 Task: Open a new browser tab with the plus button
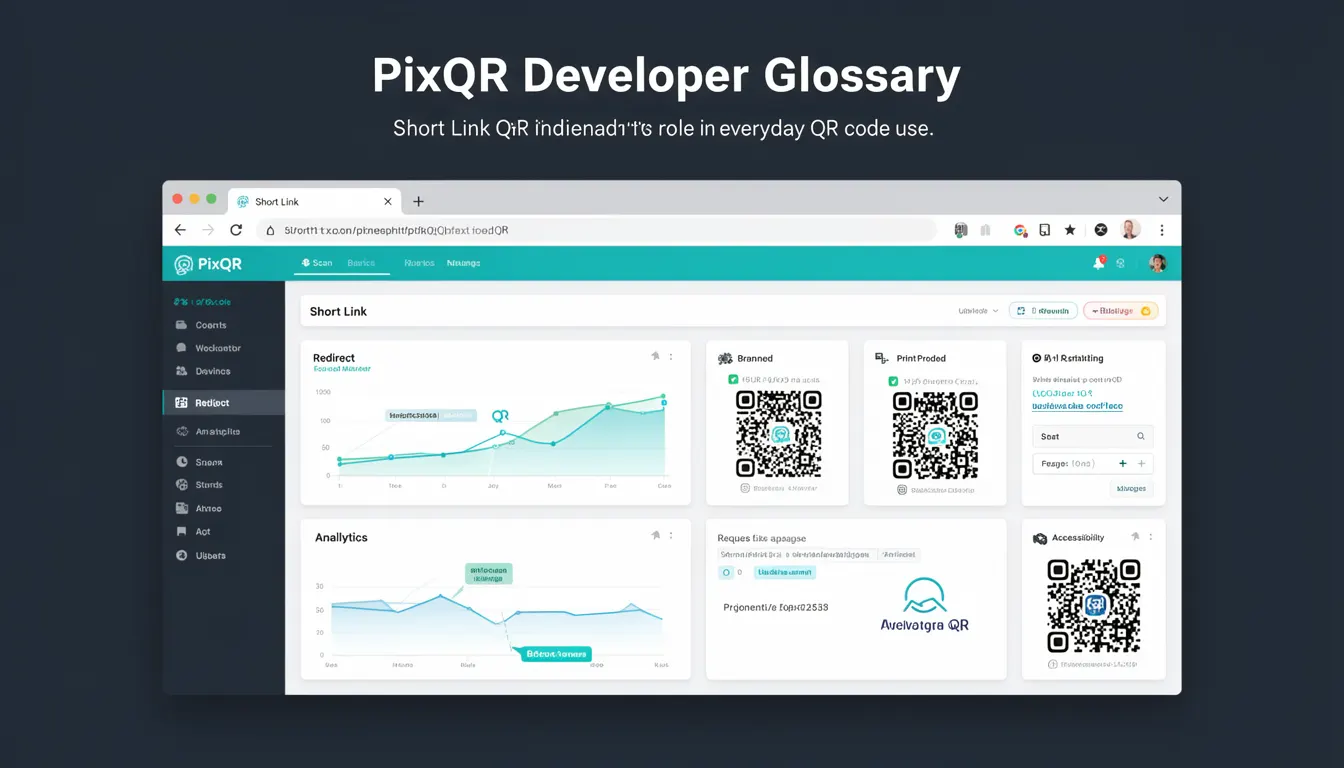pyautogui.click(x=418, y=201)
